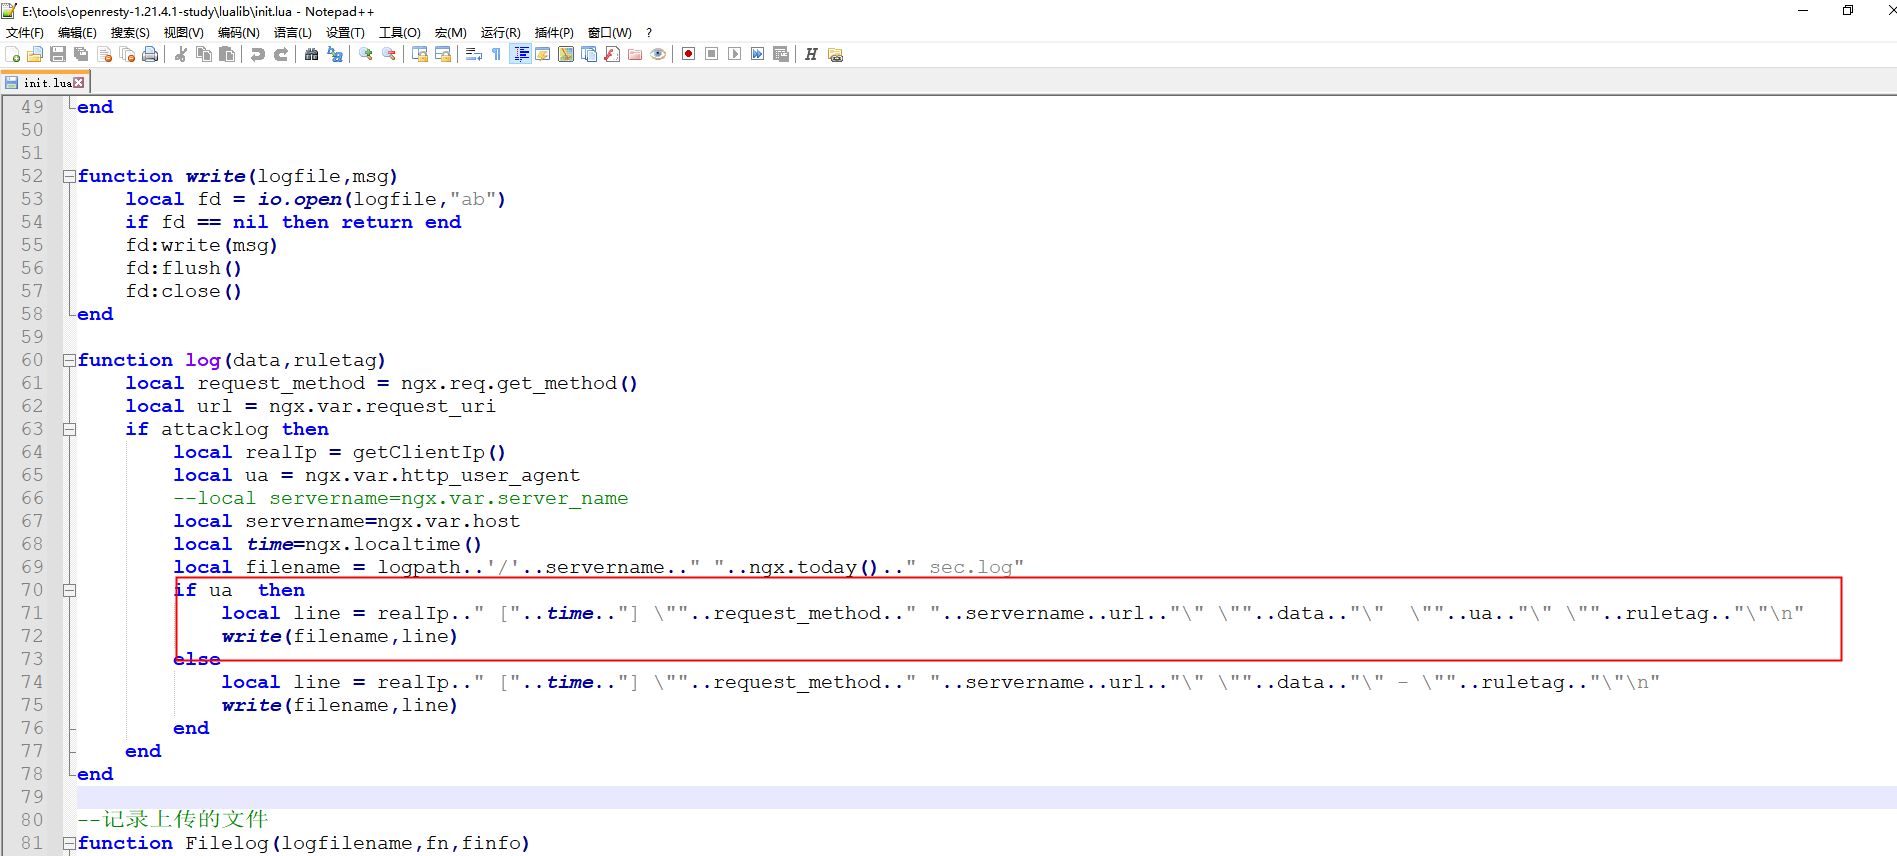Screen dimensions: 1897x856
Task: Redo the edit via the toolbar arrow
Action: point(281,54)
